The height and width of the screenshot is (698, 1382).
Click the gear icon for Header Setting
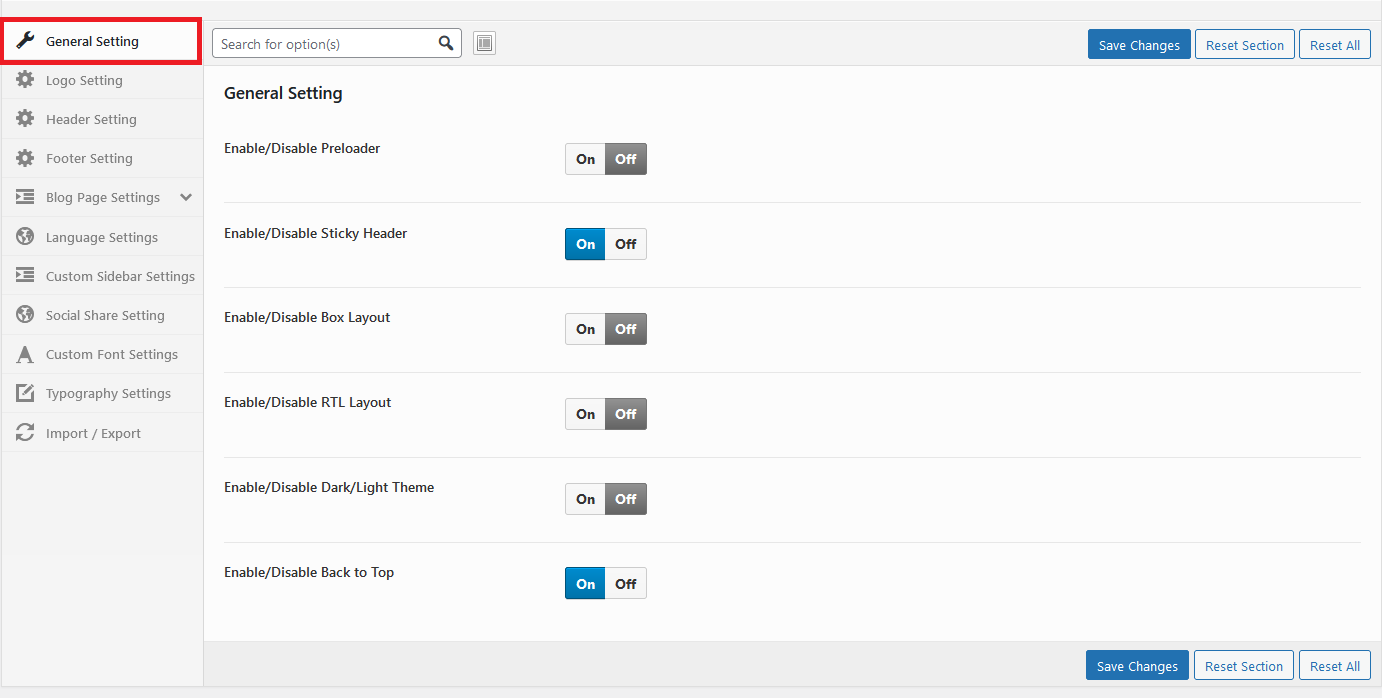(x=25, y=119)
